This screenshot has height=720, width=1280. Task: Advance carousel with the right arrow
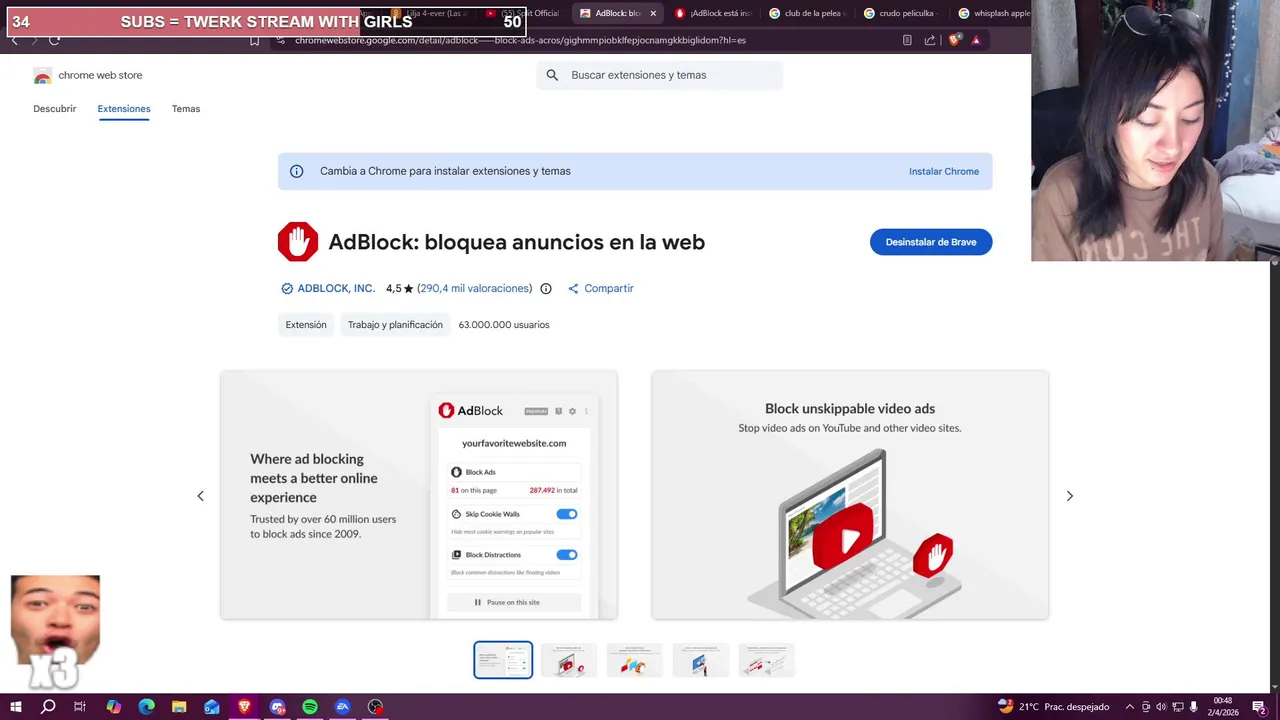coord(1069,496)
